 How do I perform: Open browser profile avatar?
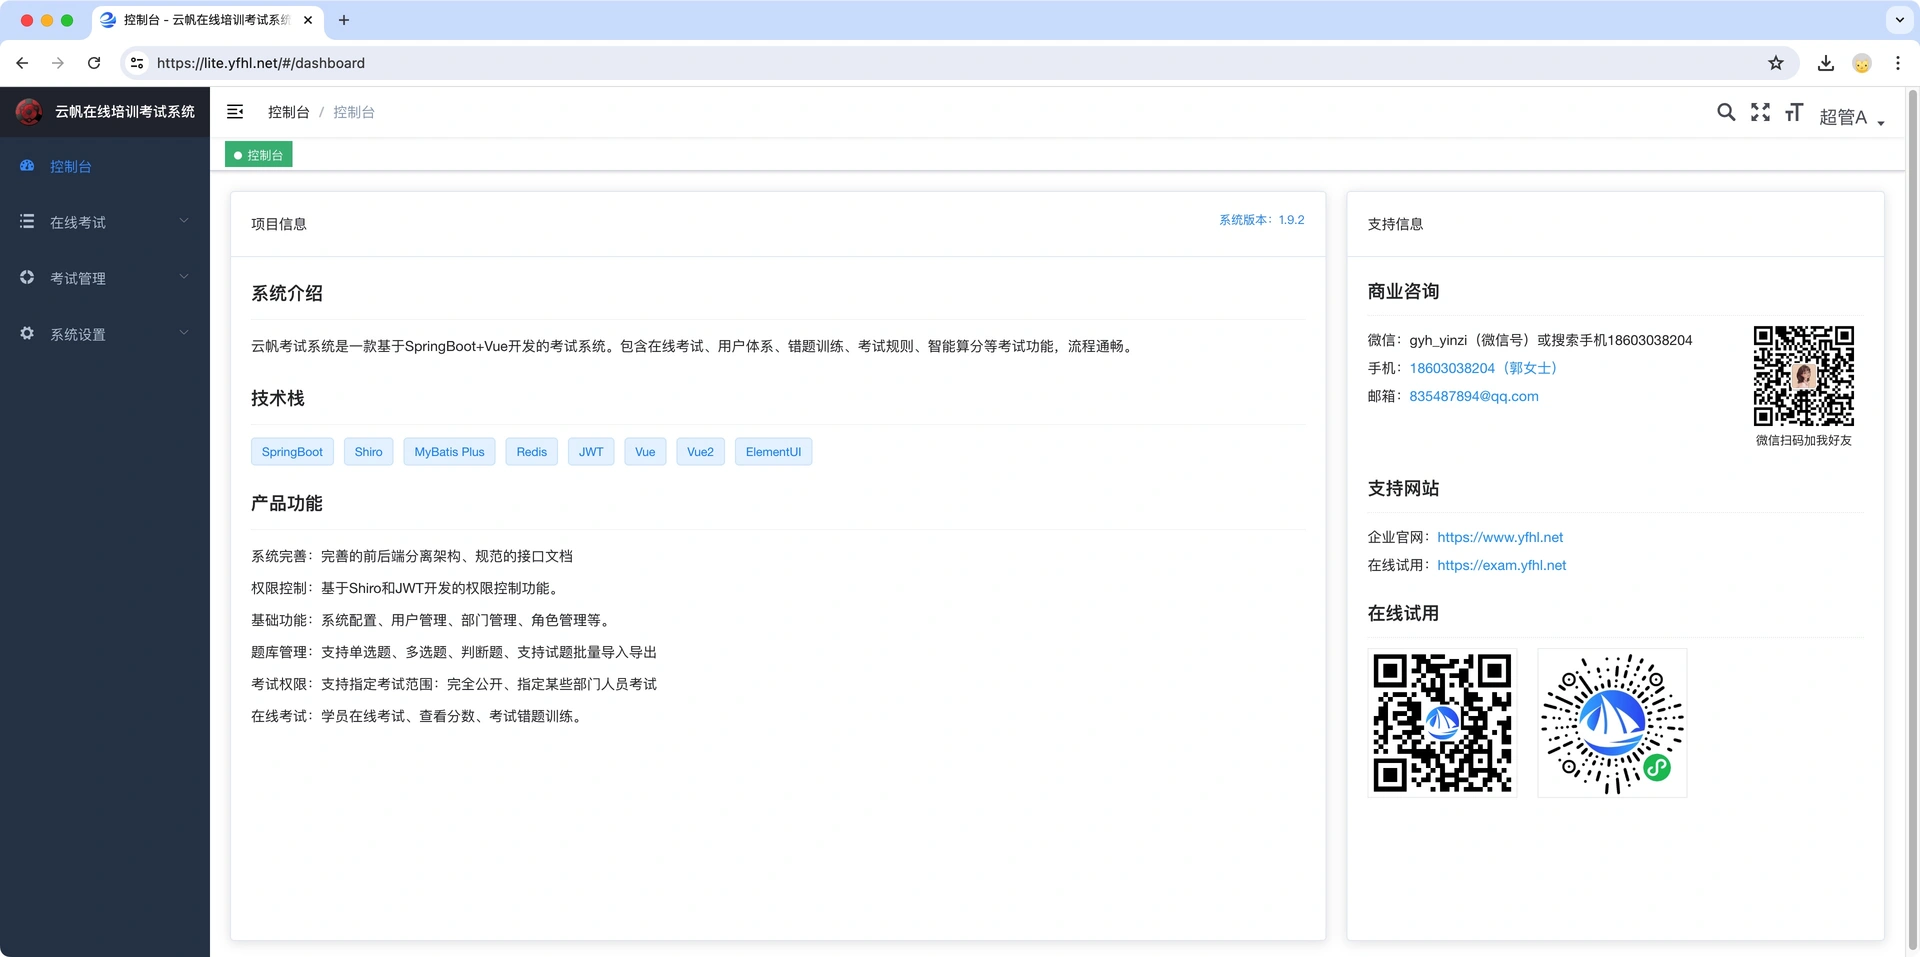(x=1862, y=63)
